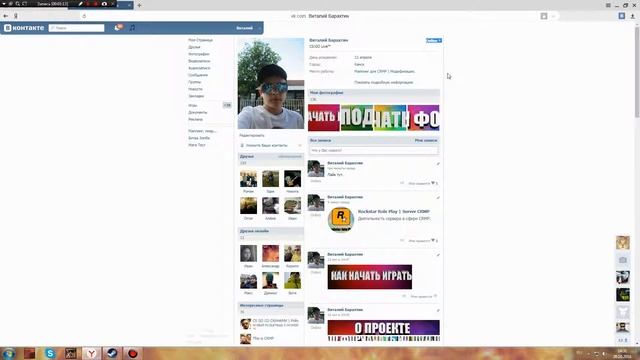This screenshot has width=640, height=360.
Task: Click 'Редактировать' under profile photo
Action: pos(252,135)
